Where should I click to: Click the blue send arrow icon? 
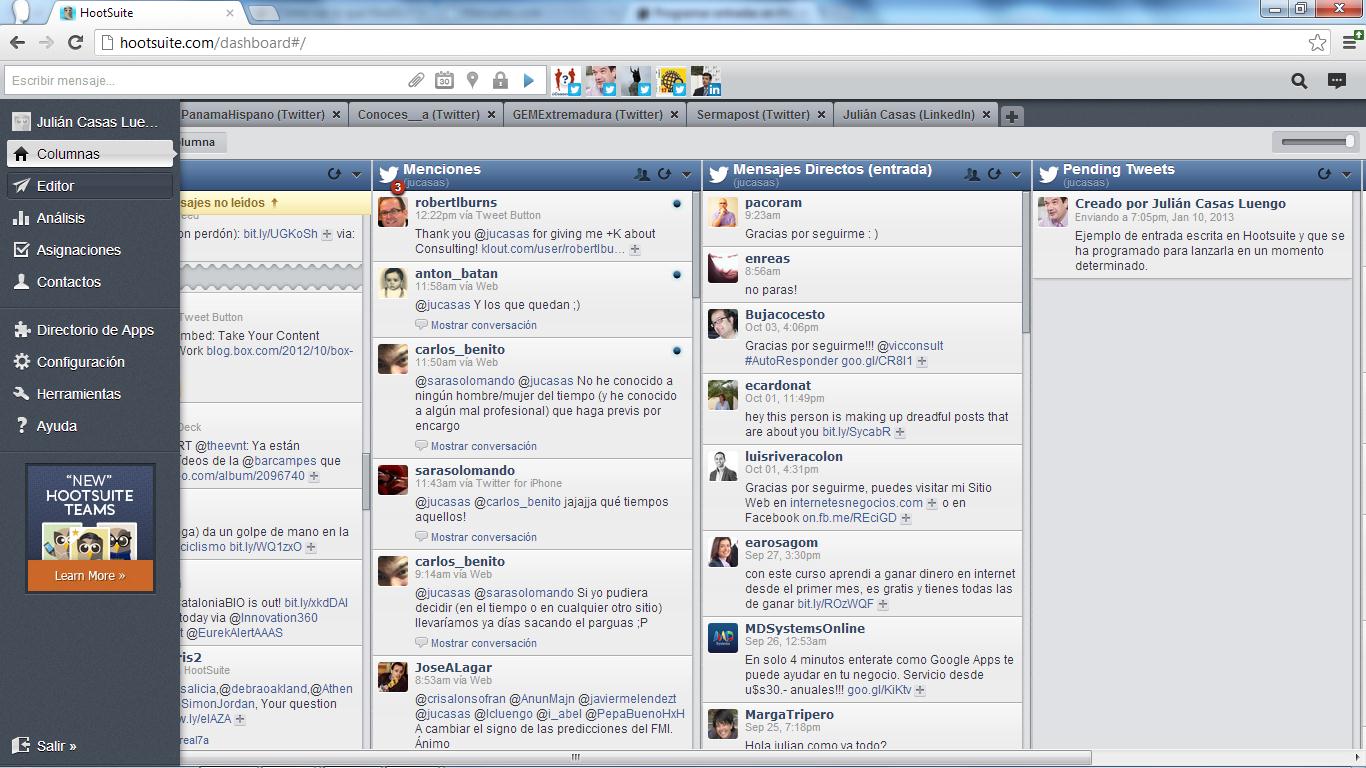point(529,81)
